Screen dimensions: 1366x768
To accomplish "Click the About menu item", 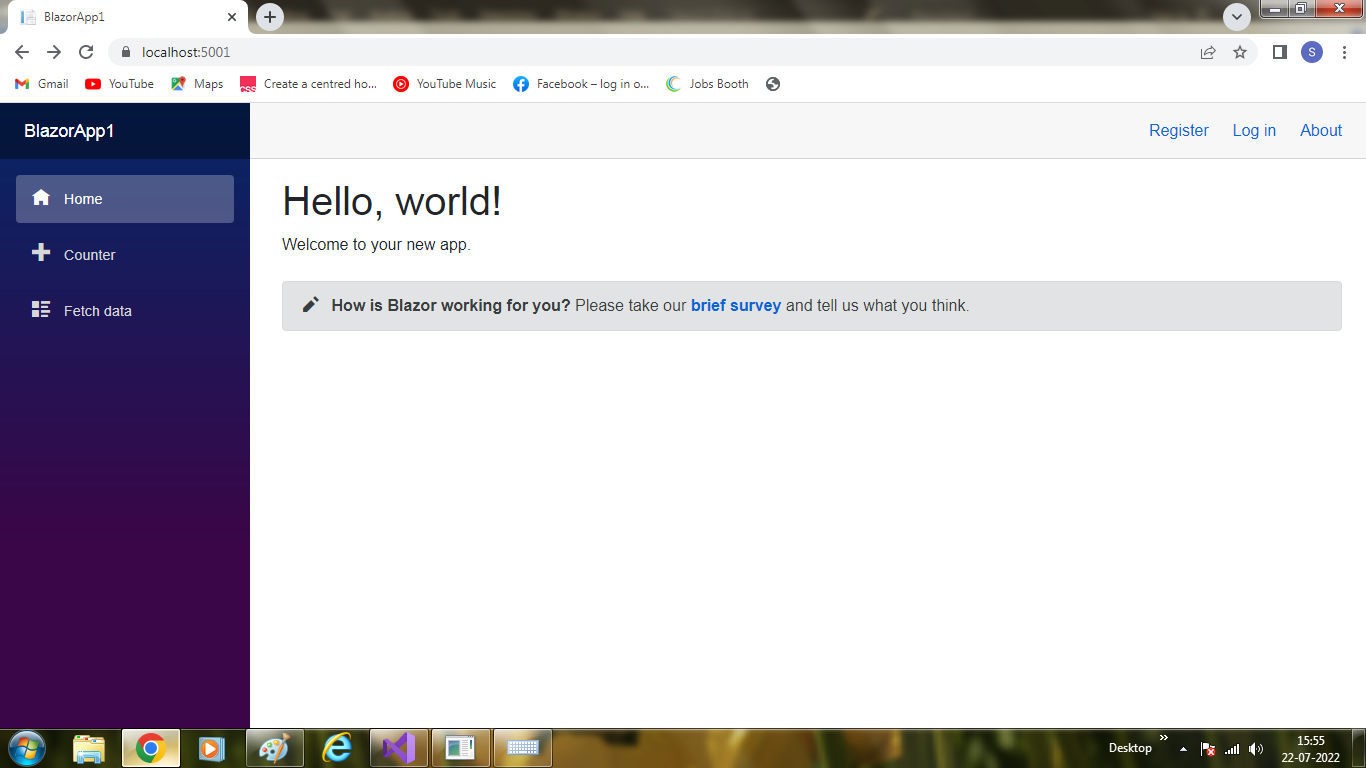I will (1320, 130).
